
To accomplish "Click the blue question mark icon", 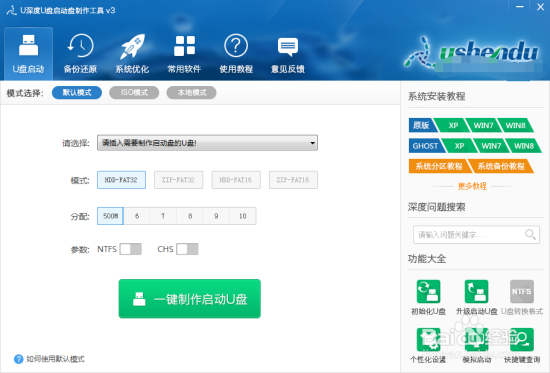I will point(18,359).
